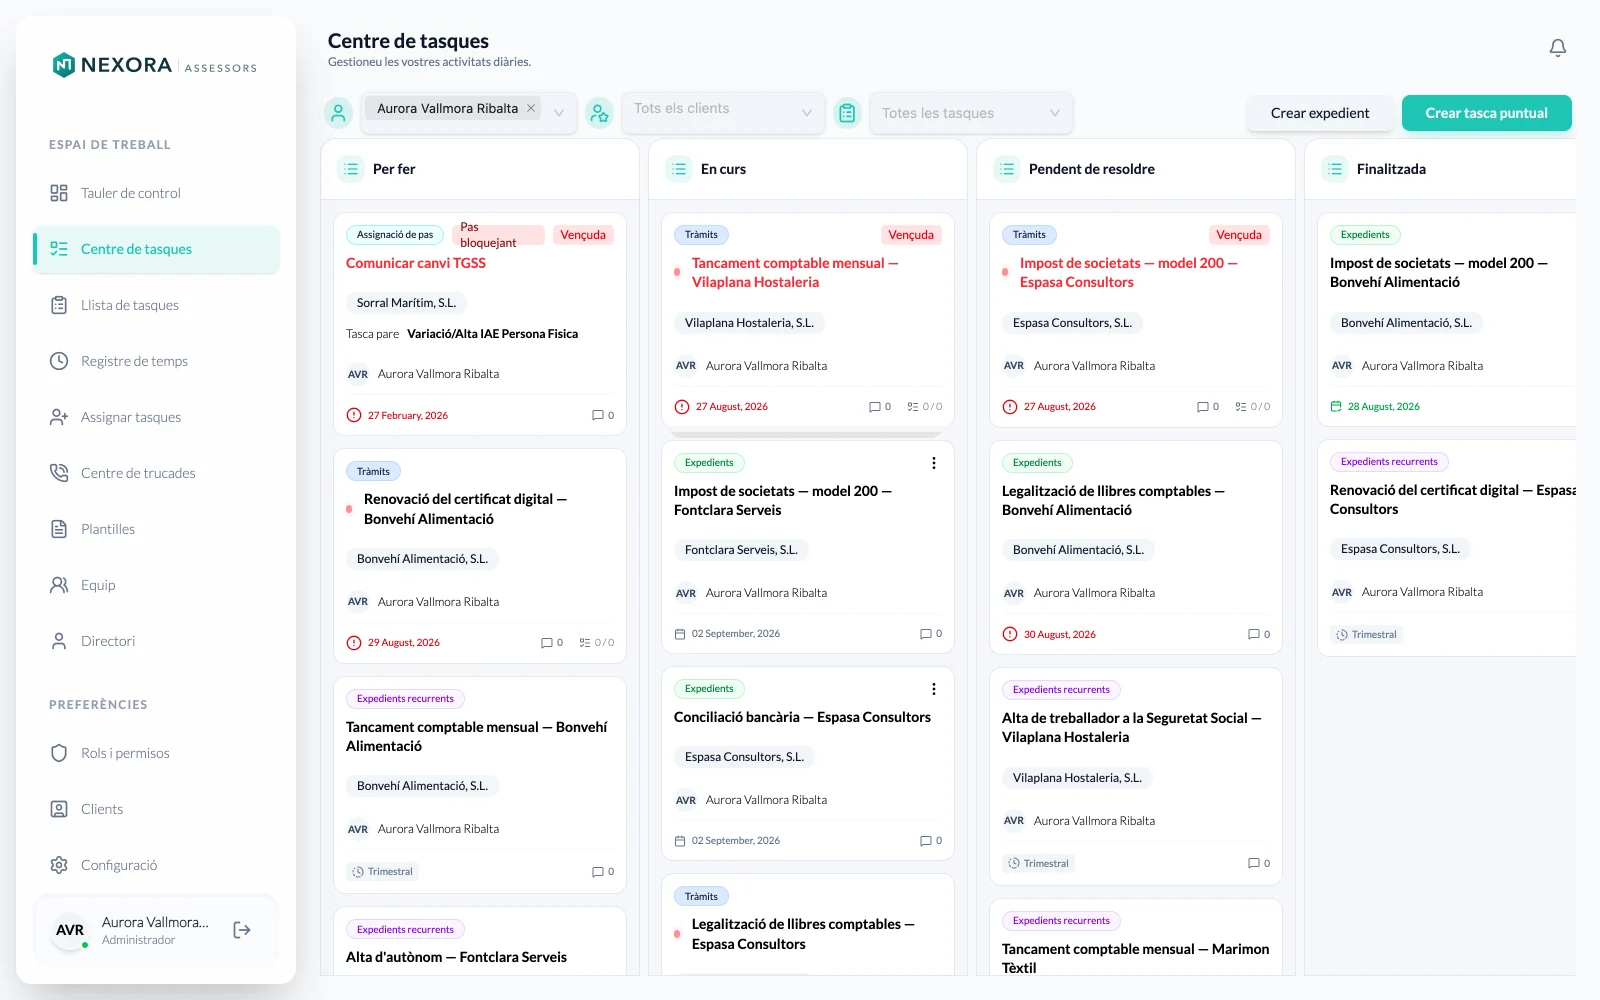The width and height of the screenshot is (1600, 1000).
Task: Click the user filter icon beside Aurora Vallmora Ribalta
Action: coord(338,113)
